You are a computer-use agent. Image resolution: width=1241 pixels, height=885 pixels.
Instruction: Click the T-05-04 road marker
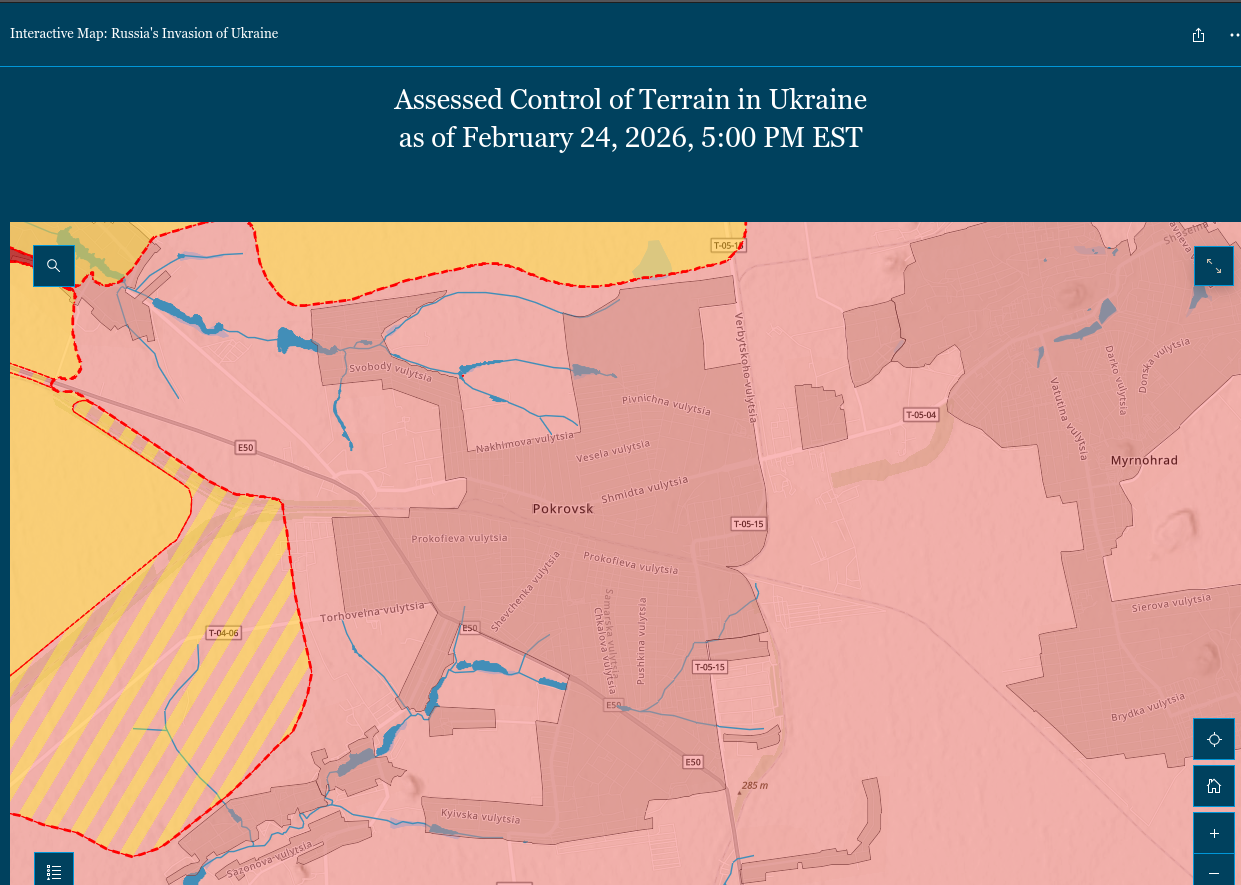coord(921,415)
